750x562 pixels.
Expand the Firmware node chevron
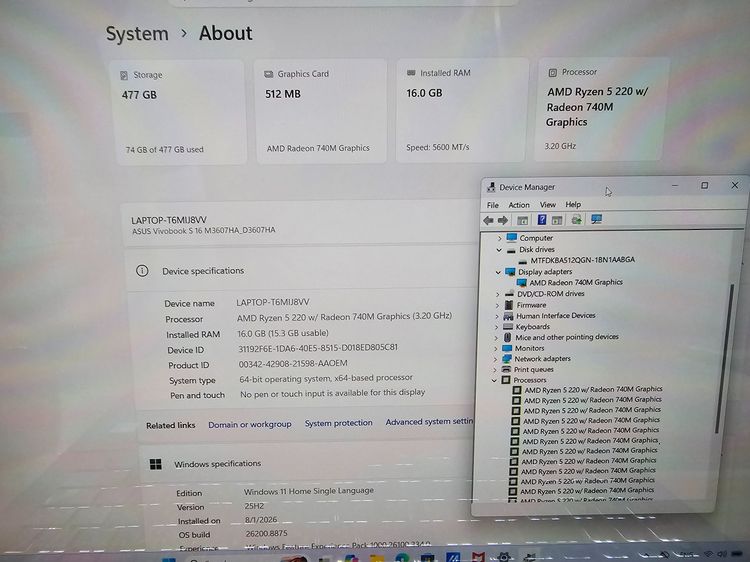[497, 305]
